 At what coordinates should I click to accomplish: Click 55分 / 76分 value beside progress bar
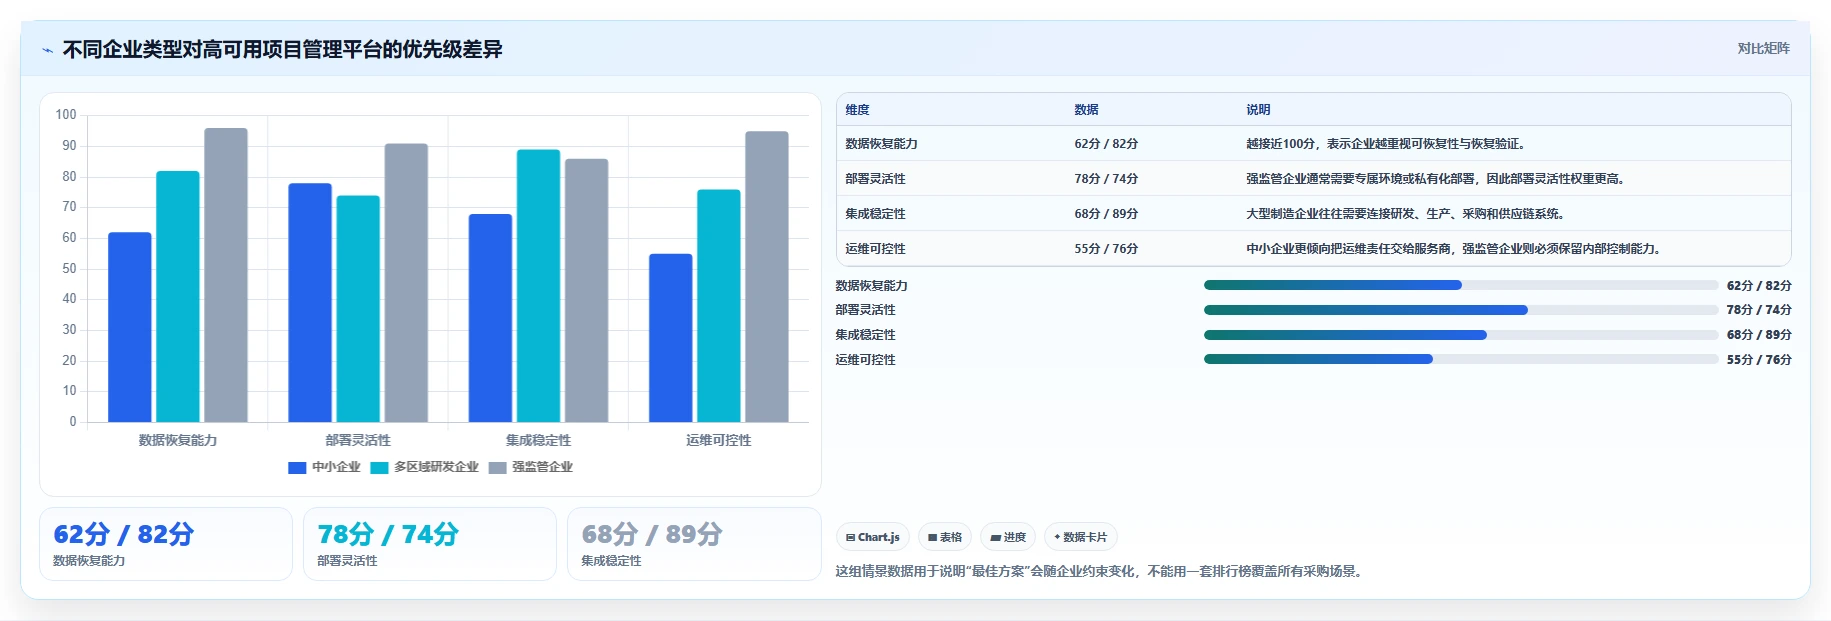pos(1759,360)
